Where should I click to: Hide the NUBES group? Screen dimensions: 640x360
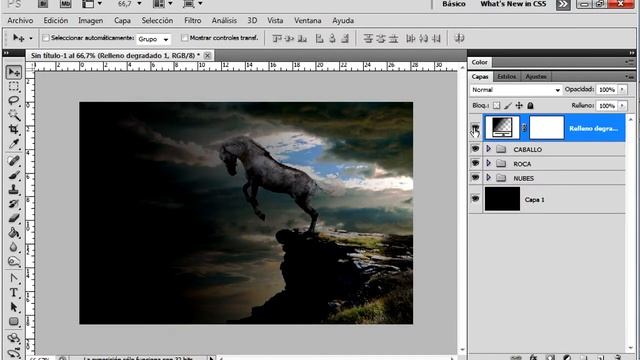click(475, 178)
